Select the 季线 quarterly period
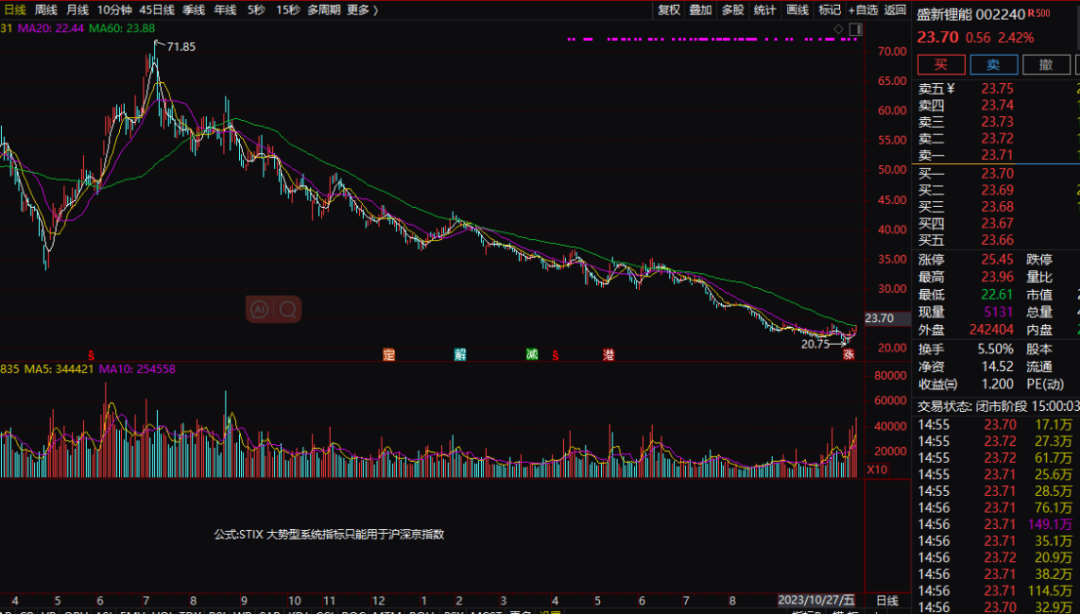The width and height of the screenshot is (1080, 615). point(194,10)
